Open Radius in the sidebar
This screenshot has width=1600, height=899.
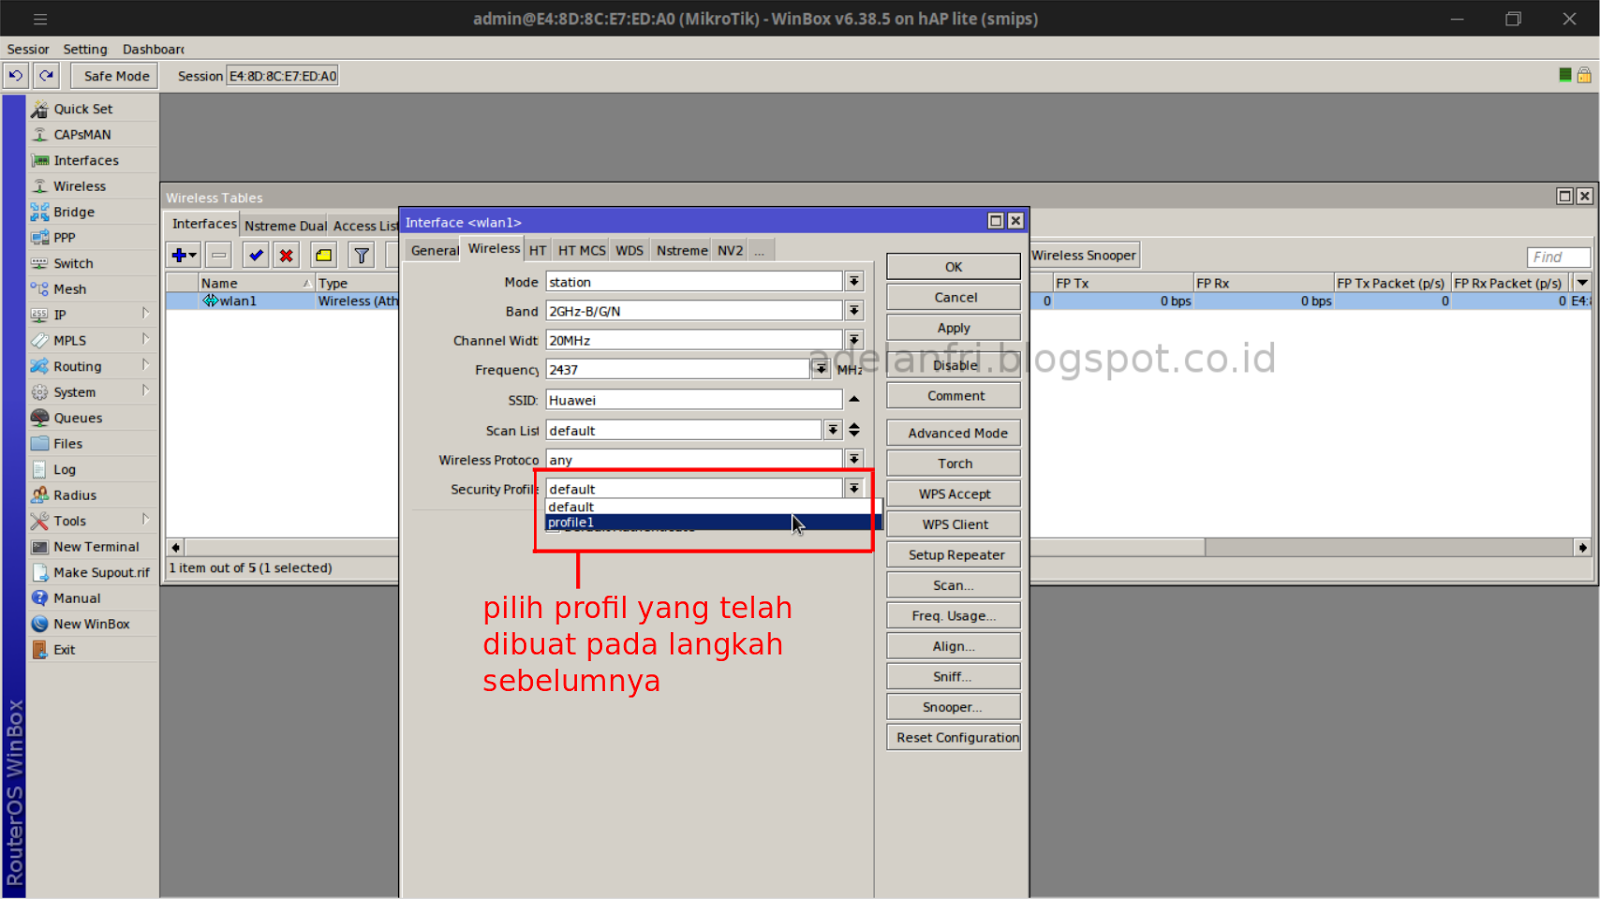[75, 496]
